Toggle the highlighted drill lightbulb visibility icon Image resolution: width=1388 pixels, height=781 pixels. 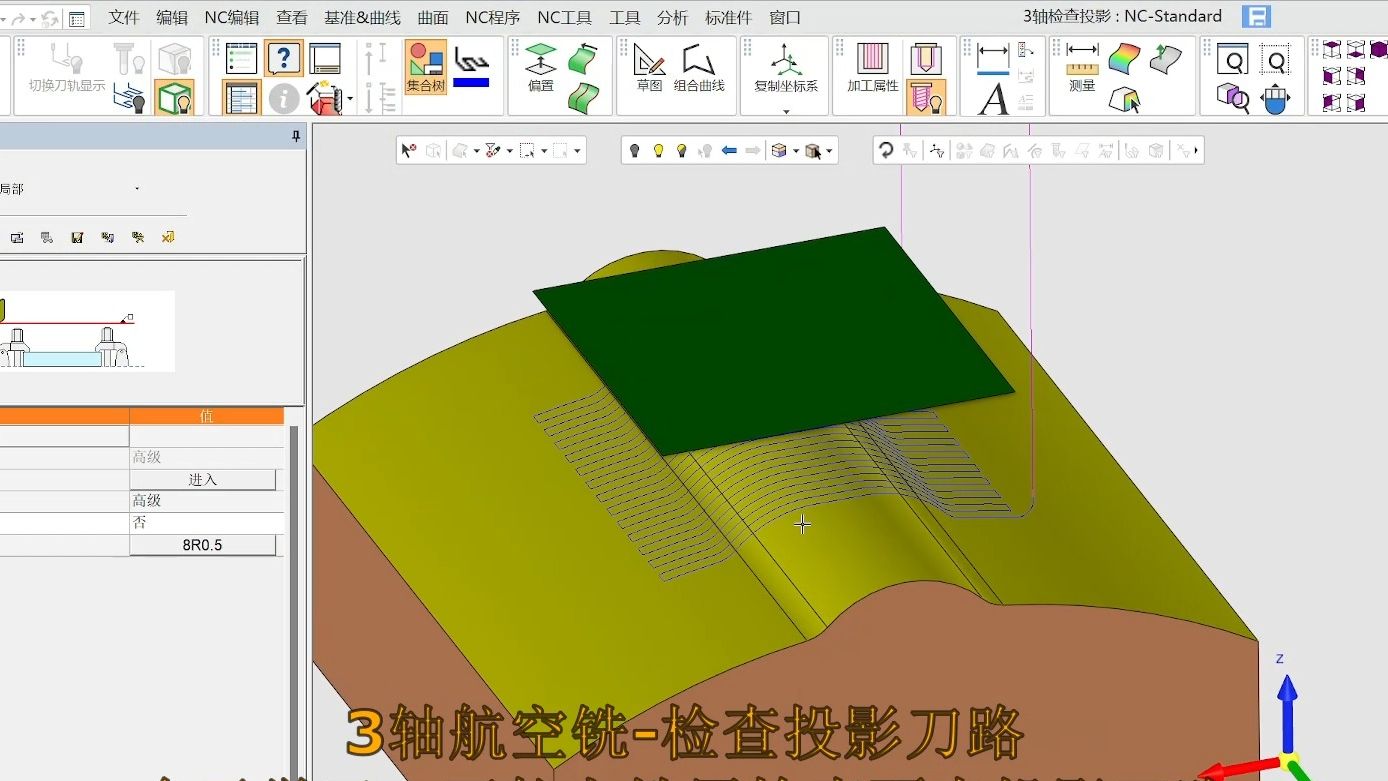coord(927,99)
